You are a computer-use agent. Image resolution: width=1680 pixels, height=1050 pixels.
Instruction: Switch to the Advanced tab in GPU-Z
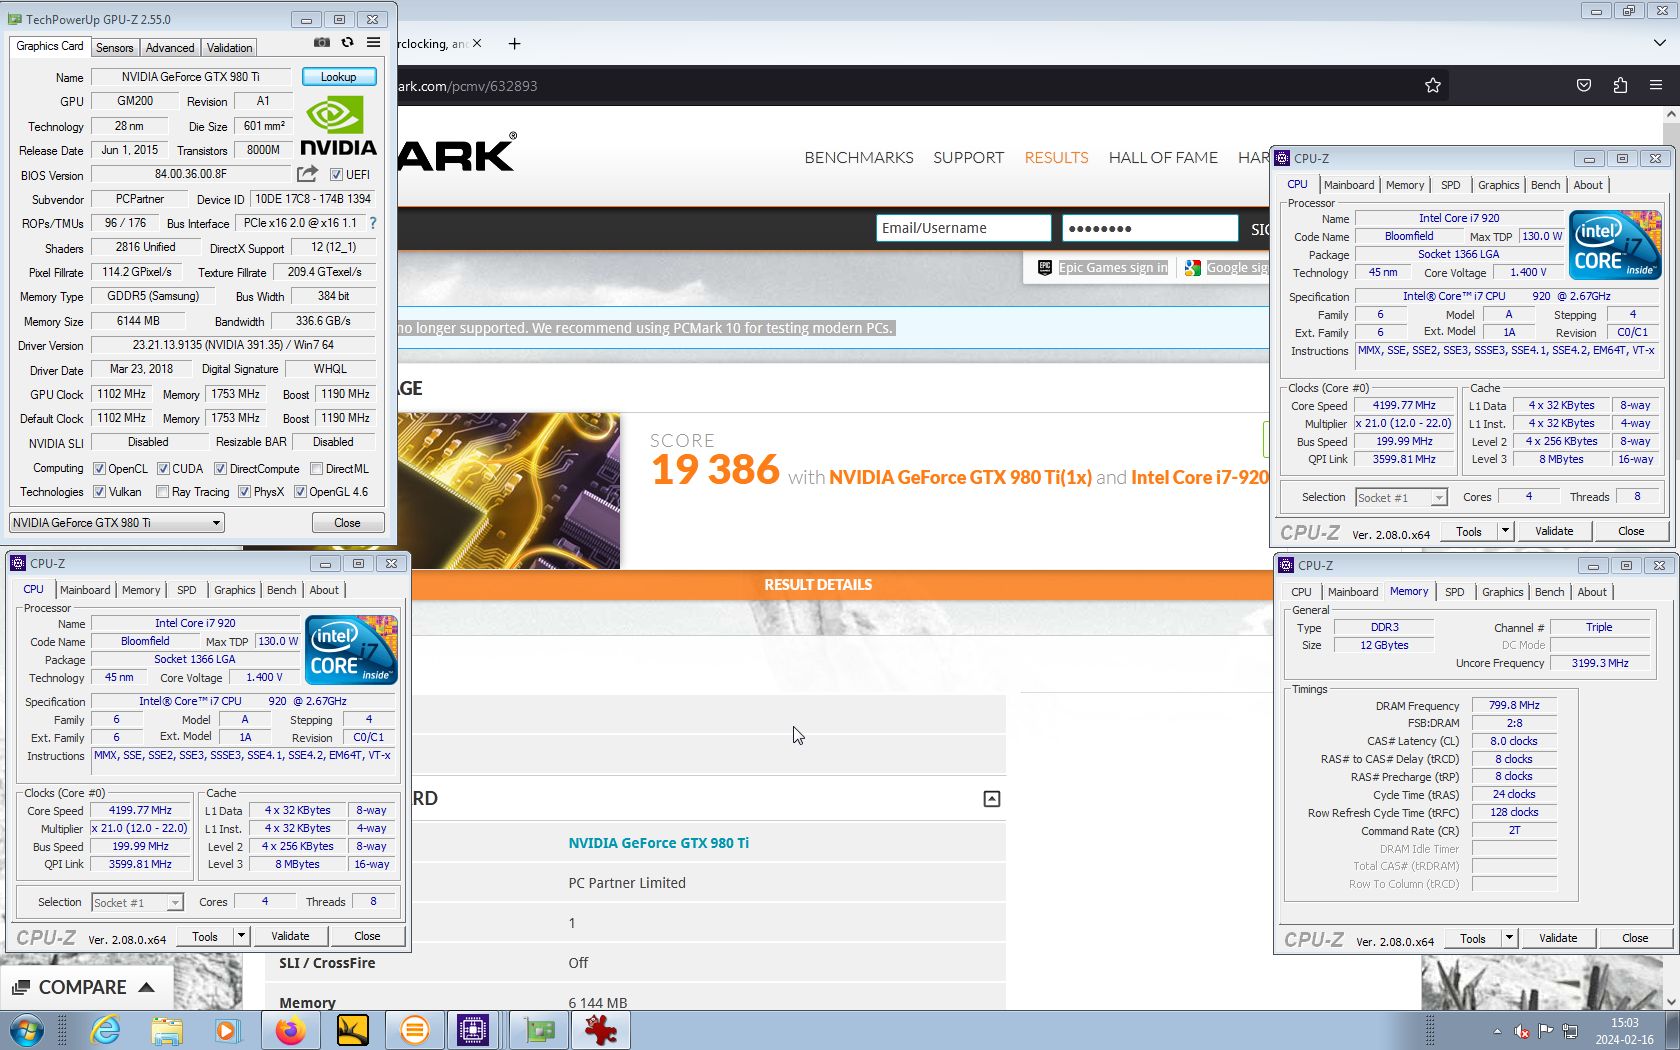point(170,47)
